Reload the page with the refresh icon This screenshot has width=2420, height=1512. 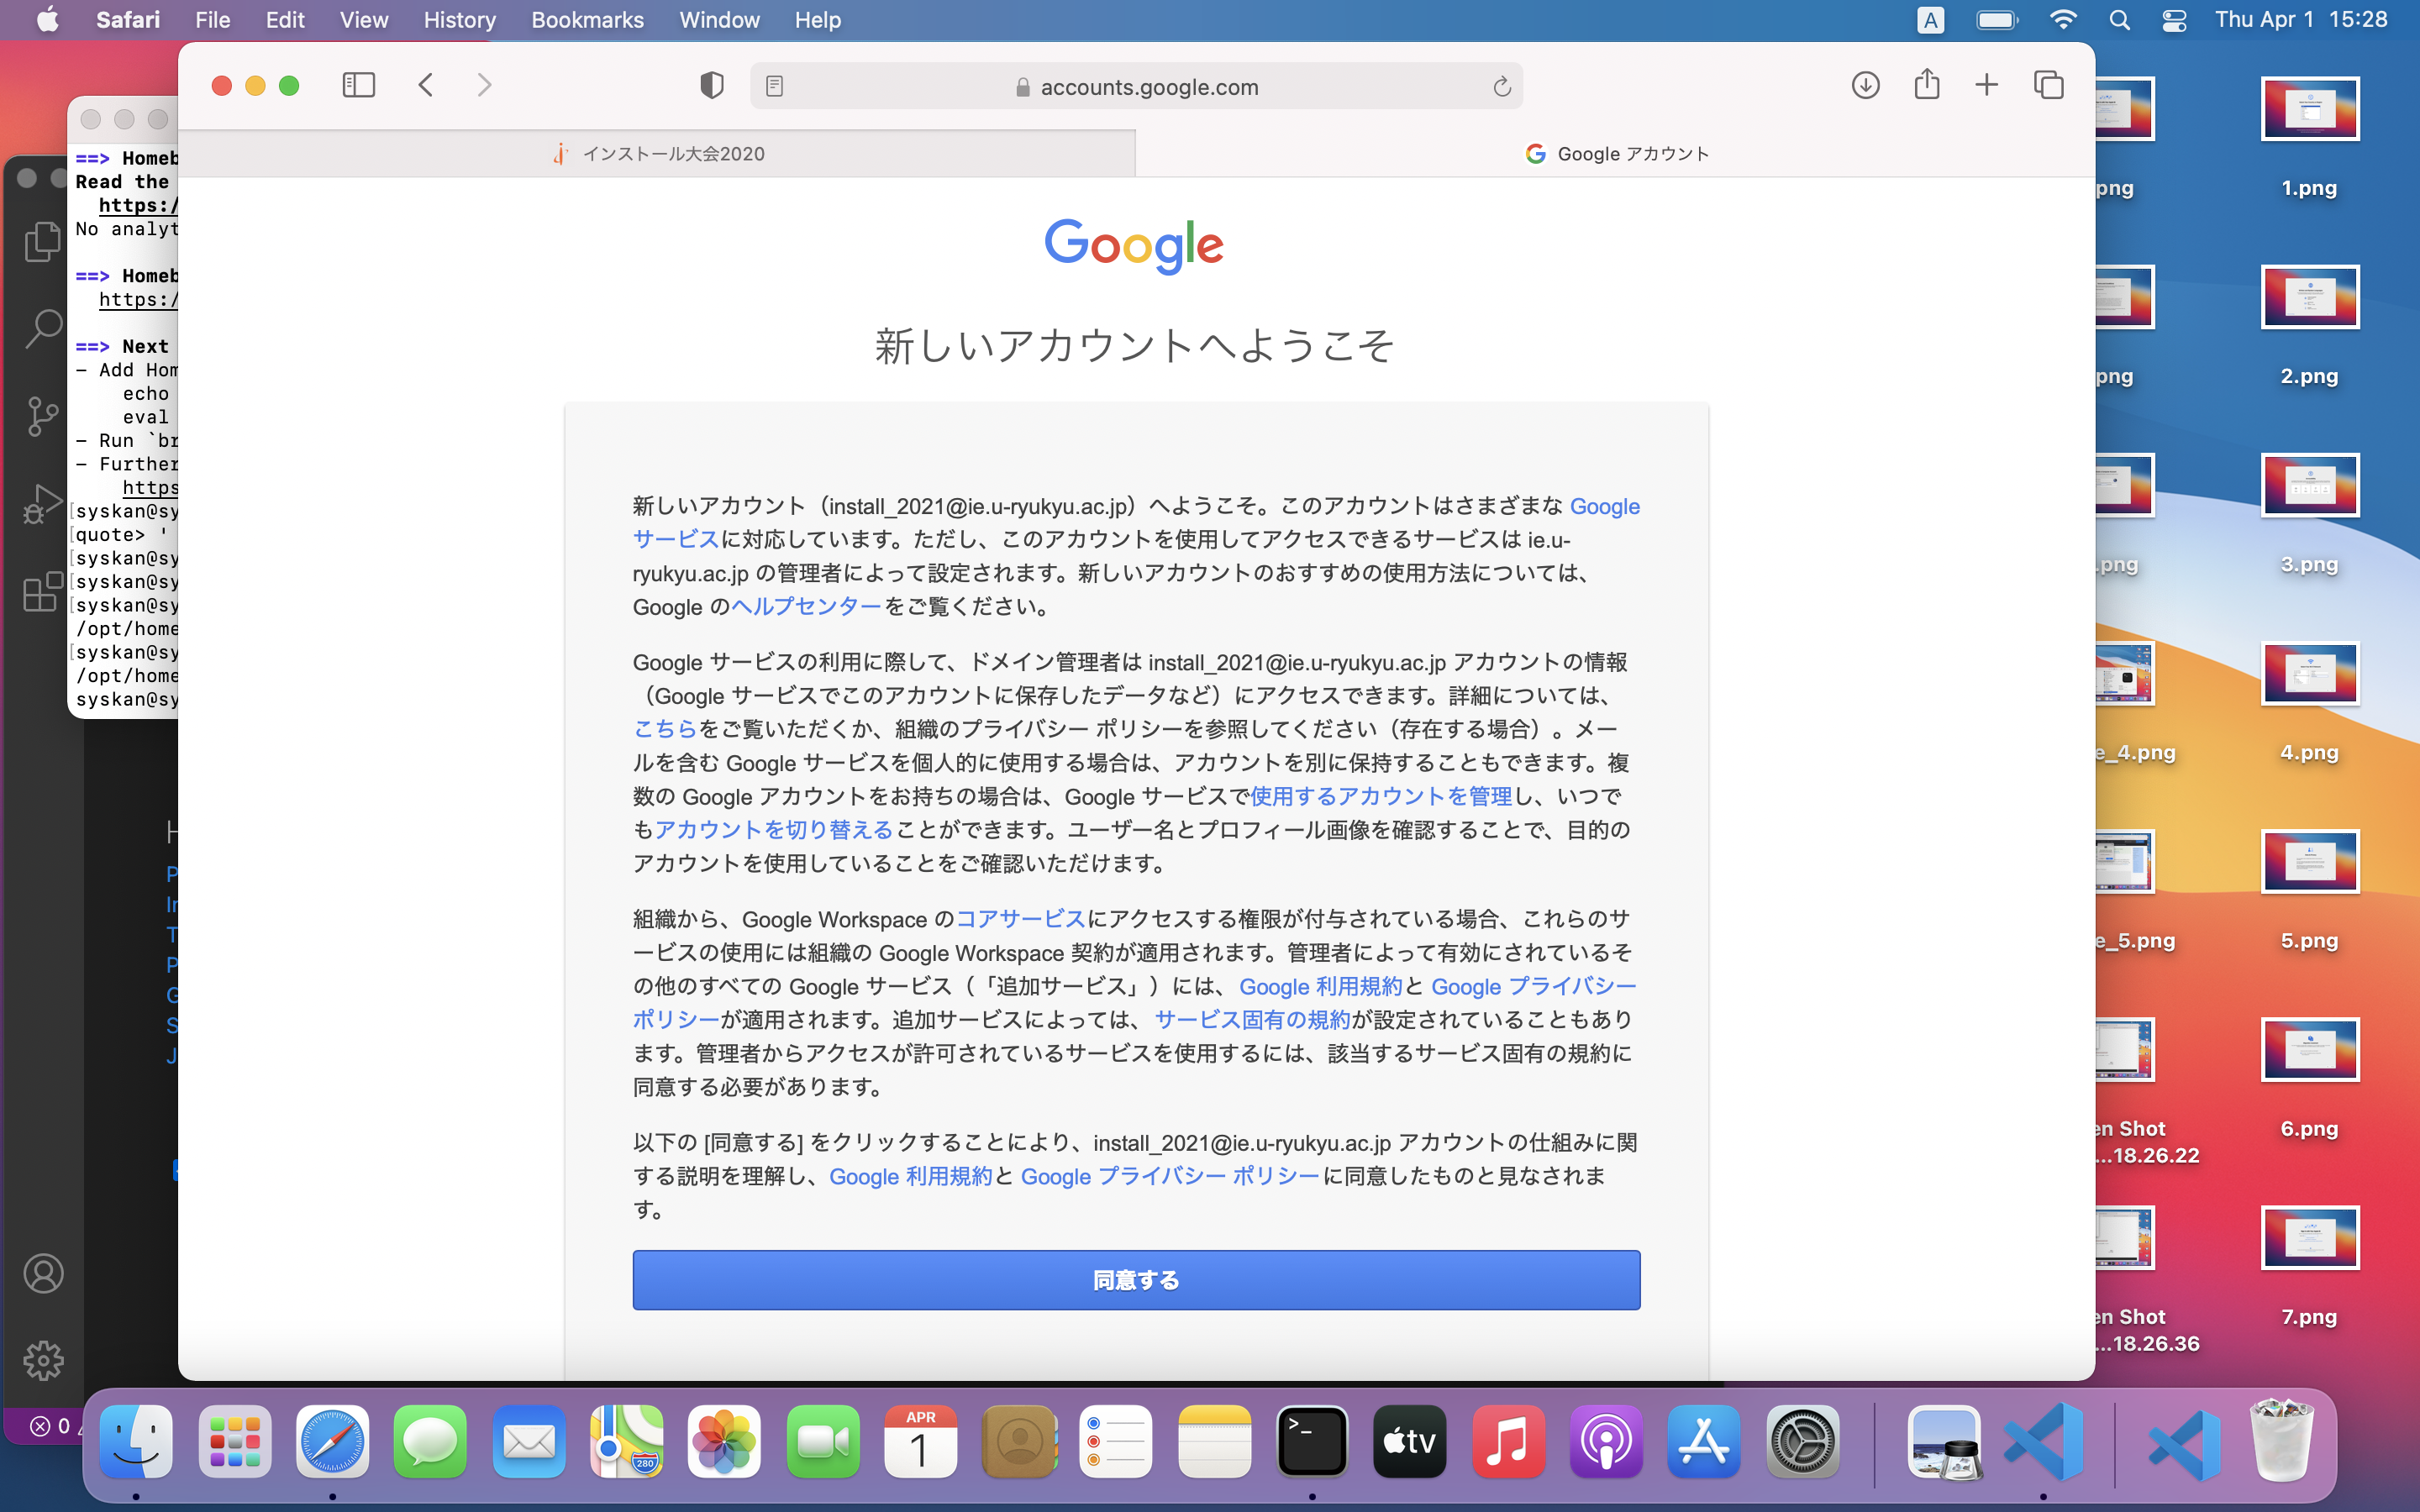click(x=1501, y=87)
